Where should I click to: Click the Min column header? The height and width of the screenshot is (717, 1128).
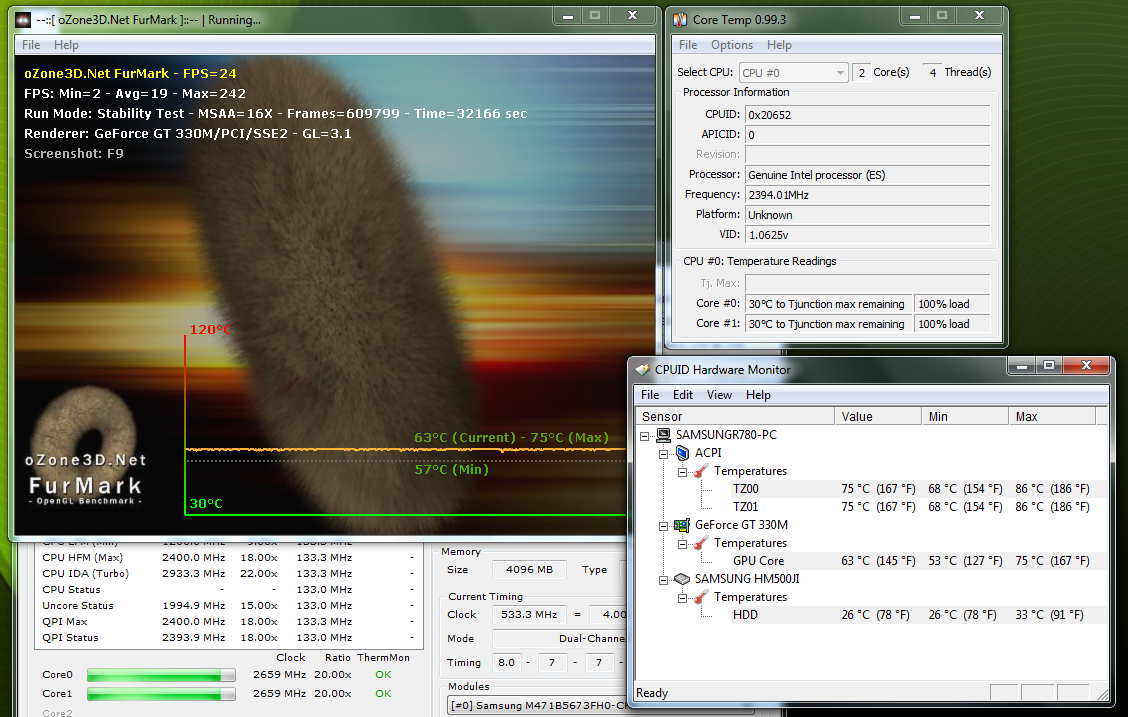point(965,416)
